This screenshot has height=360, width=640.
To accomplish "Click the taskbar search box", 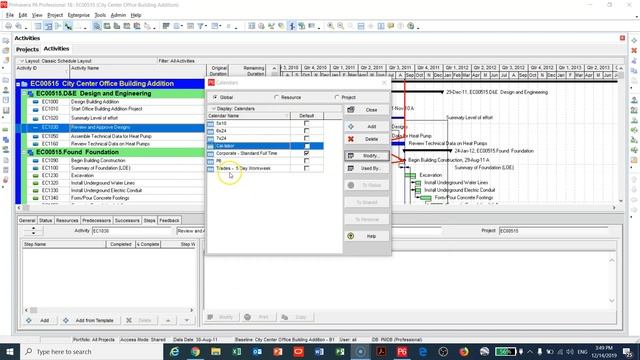I will (x=91, y=352).
